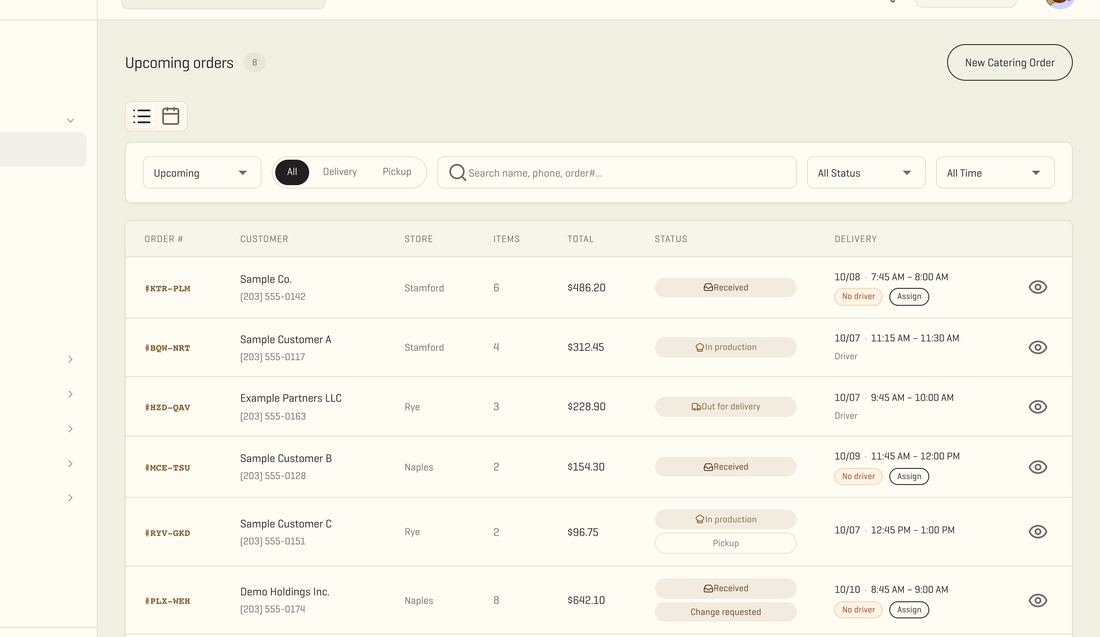1100x637 pixels.
Task: View order #MCE-TSU details eye icon
Action: tap(1038, 467)
